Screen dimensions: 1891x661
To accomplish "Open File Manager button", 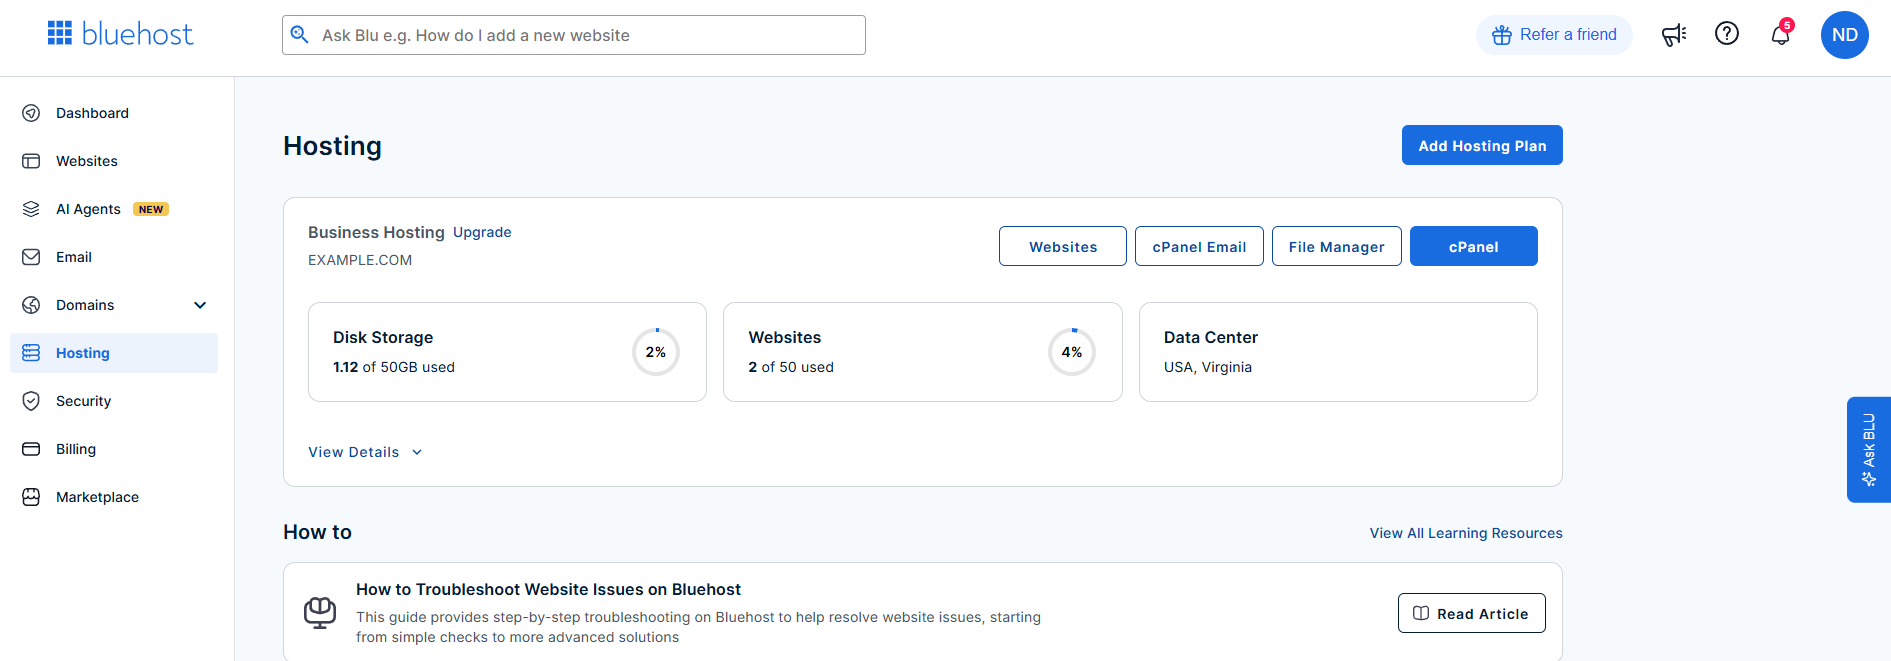I will coord(1337,246).
